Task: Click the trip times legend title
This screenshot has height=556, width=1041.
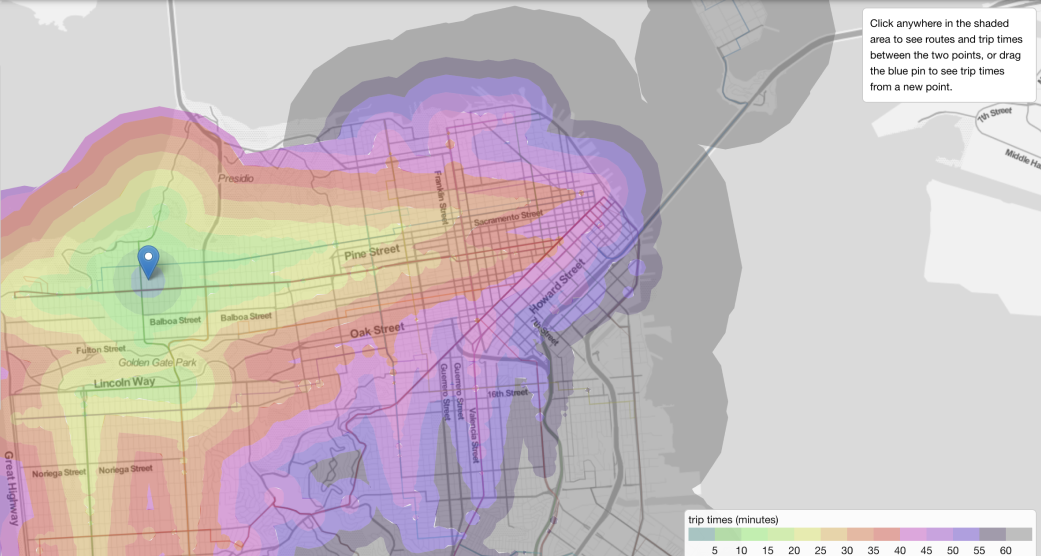Action: pyautogui.click(x=733, y=519)
